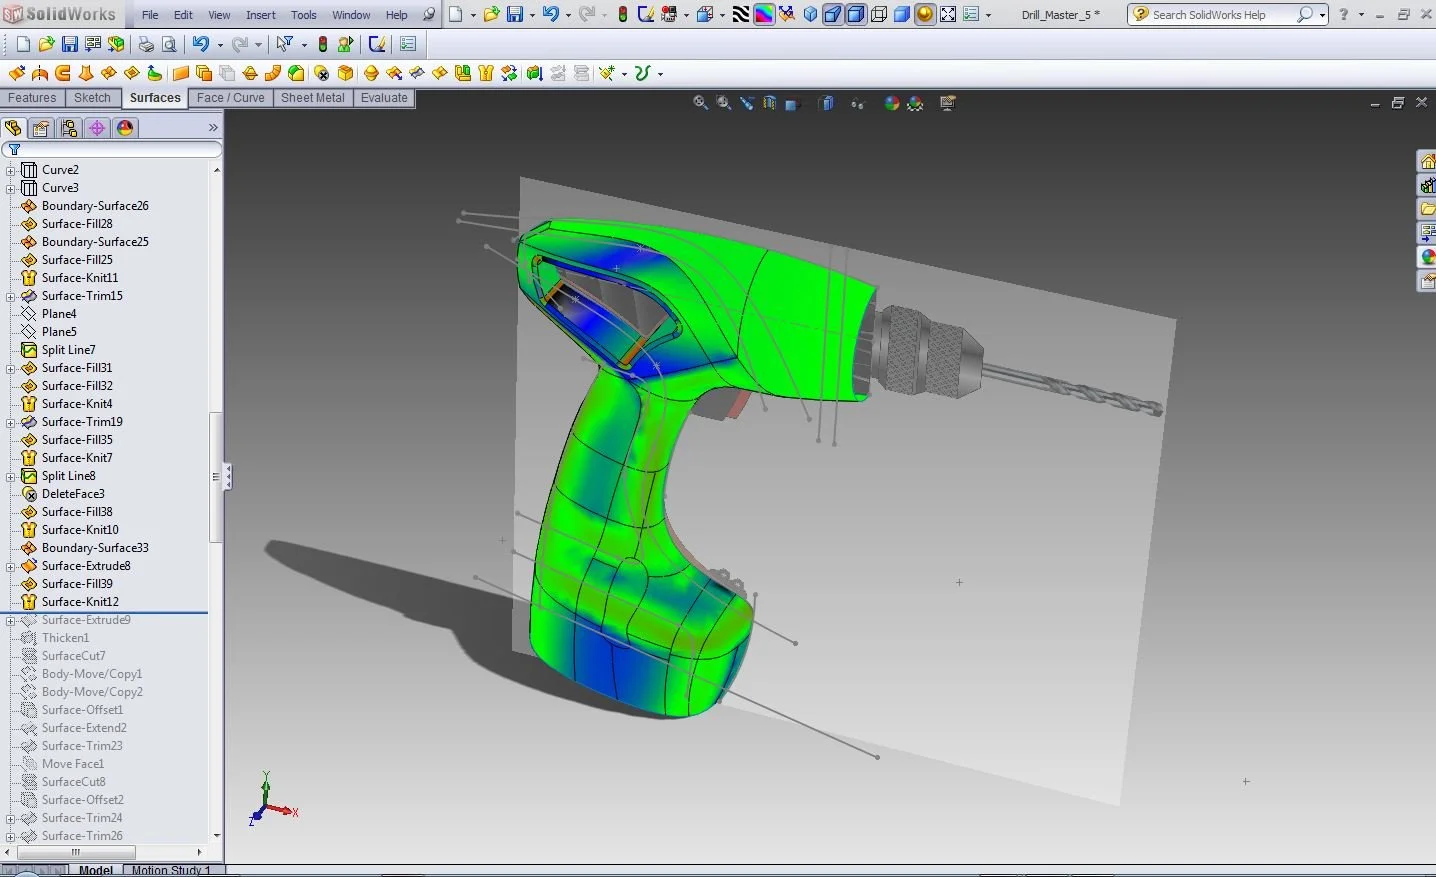Open the Curves tool

coord(643,73)
